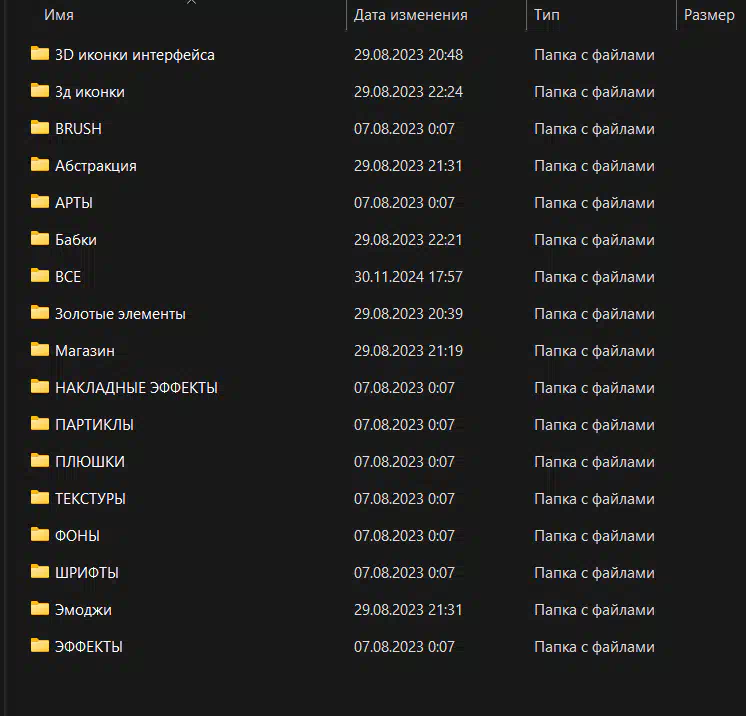Click the date 29.08.2023 20:48
This screenshot has width=746, height=716.
coord(408,55)
